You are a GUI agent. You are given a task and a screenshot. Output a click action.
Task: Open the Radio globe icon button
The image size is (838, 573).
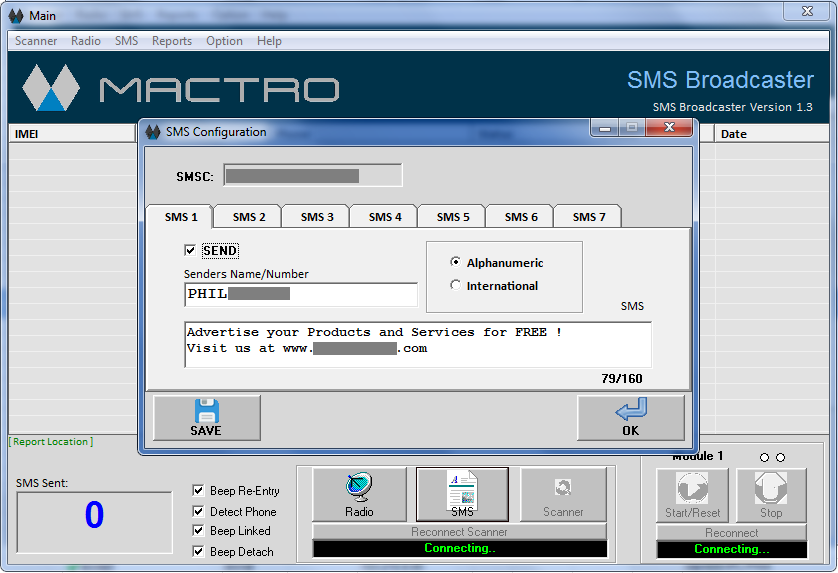pos(359,494)
